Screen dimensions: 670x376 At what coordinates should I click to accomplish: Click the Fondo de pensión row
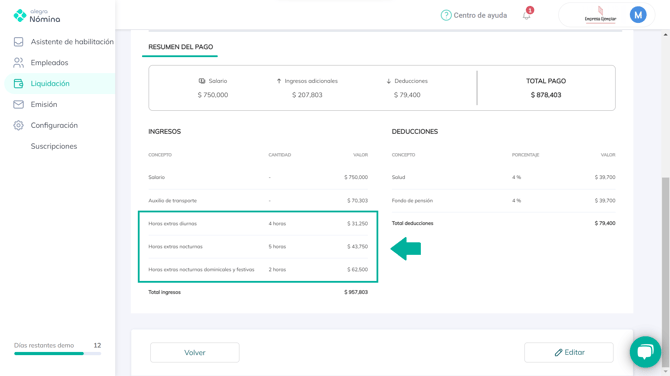pos(503,200)
